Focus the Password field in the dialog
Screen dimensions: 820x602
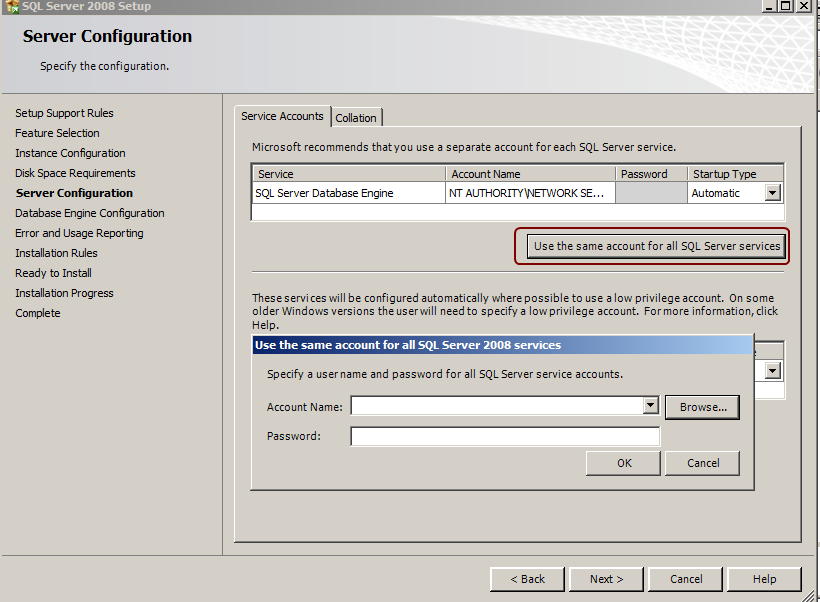505,436
